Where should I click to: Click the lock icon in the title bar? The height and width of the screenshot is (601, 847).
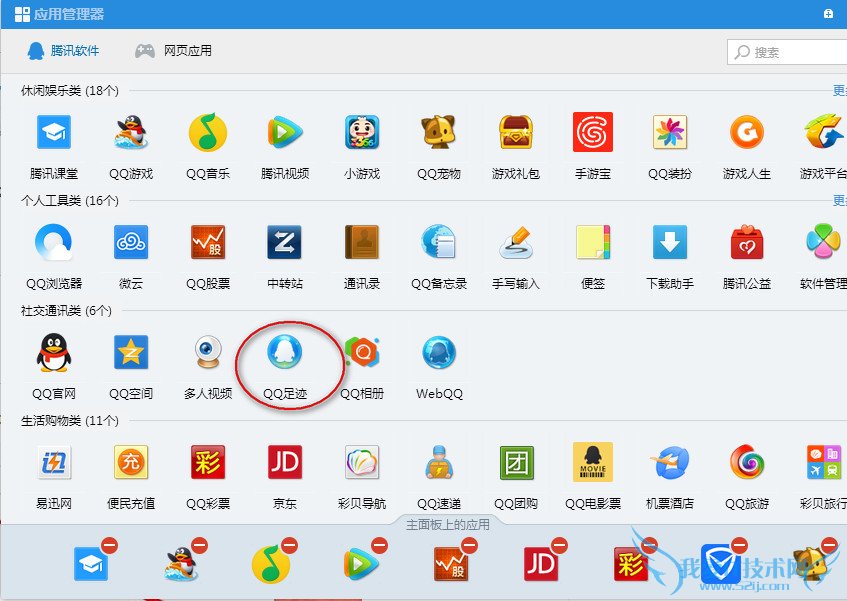828,14
